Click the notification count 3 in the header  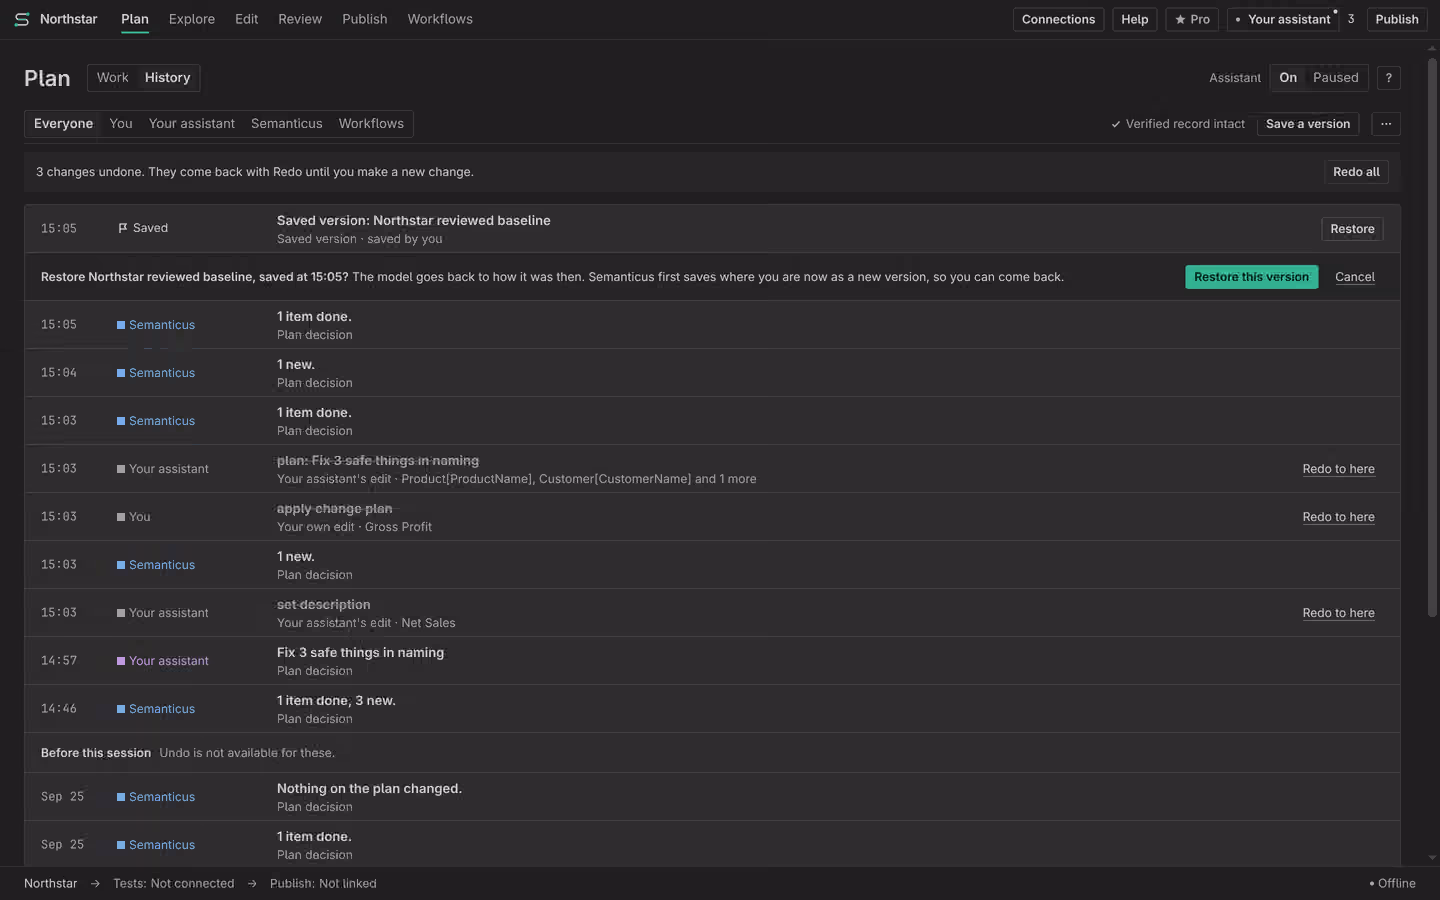click(x=1351, y=19)
